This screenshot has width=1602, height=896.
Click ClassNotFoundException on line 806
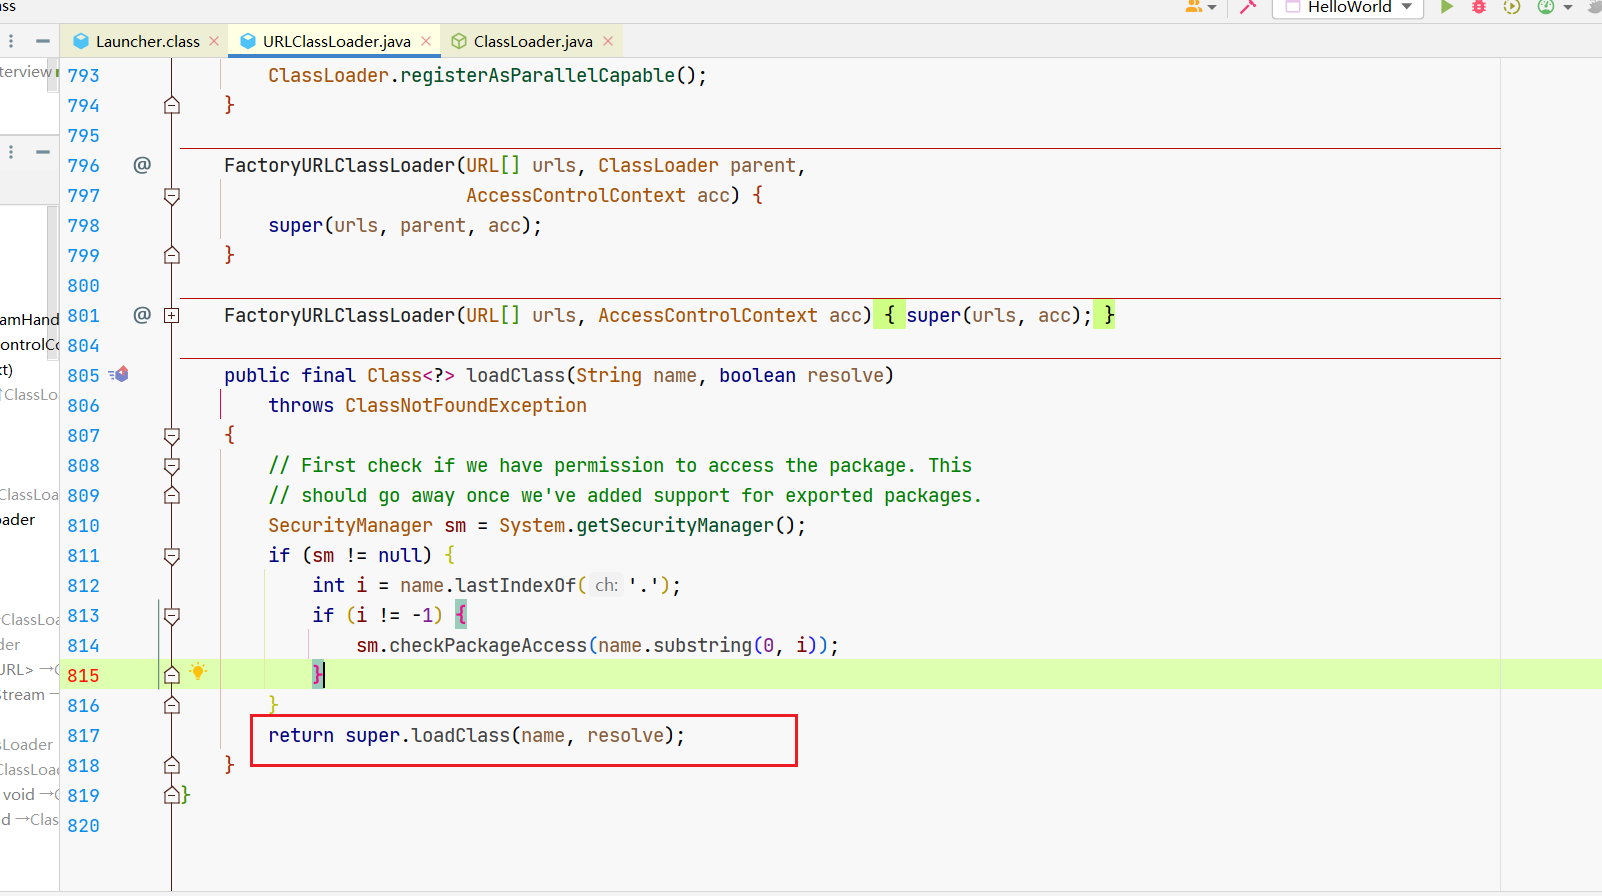[x=466, y=405]
